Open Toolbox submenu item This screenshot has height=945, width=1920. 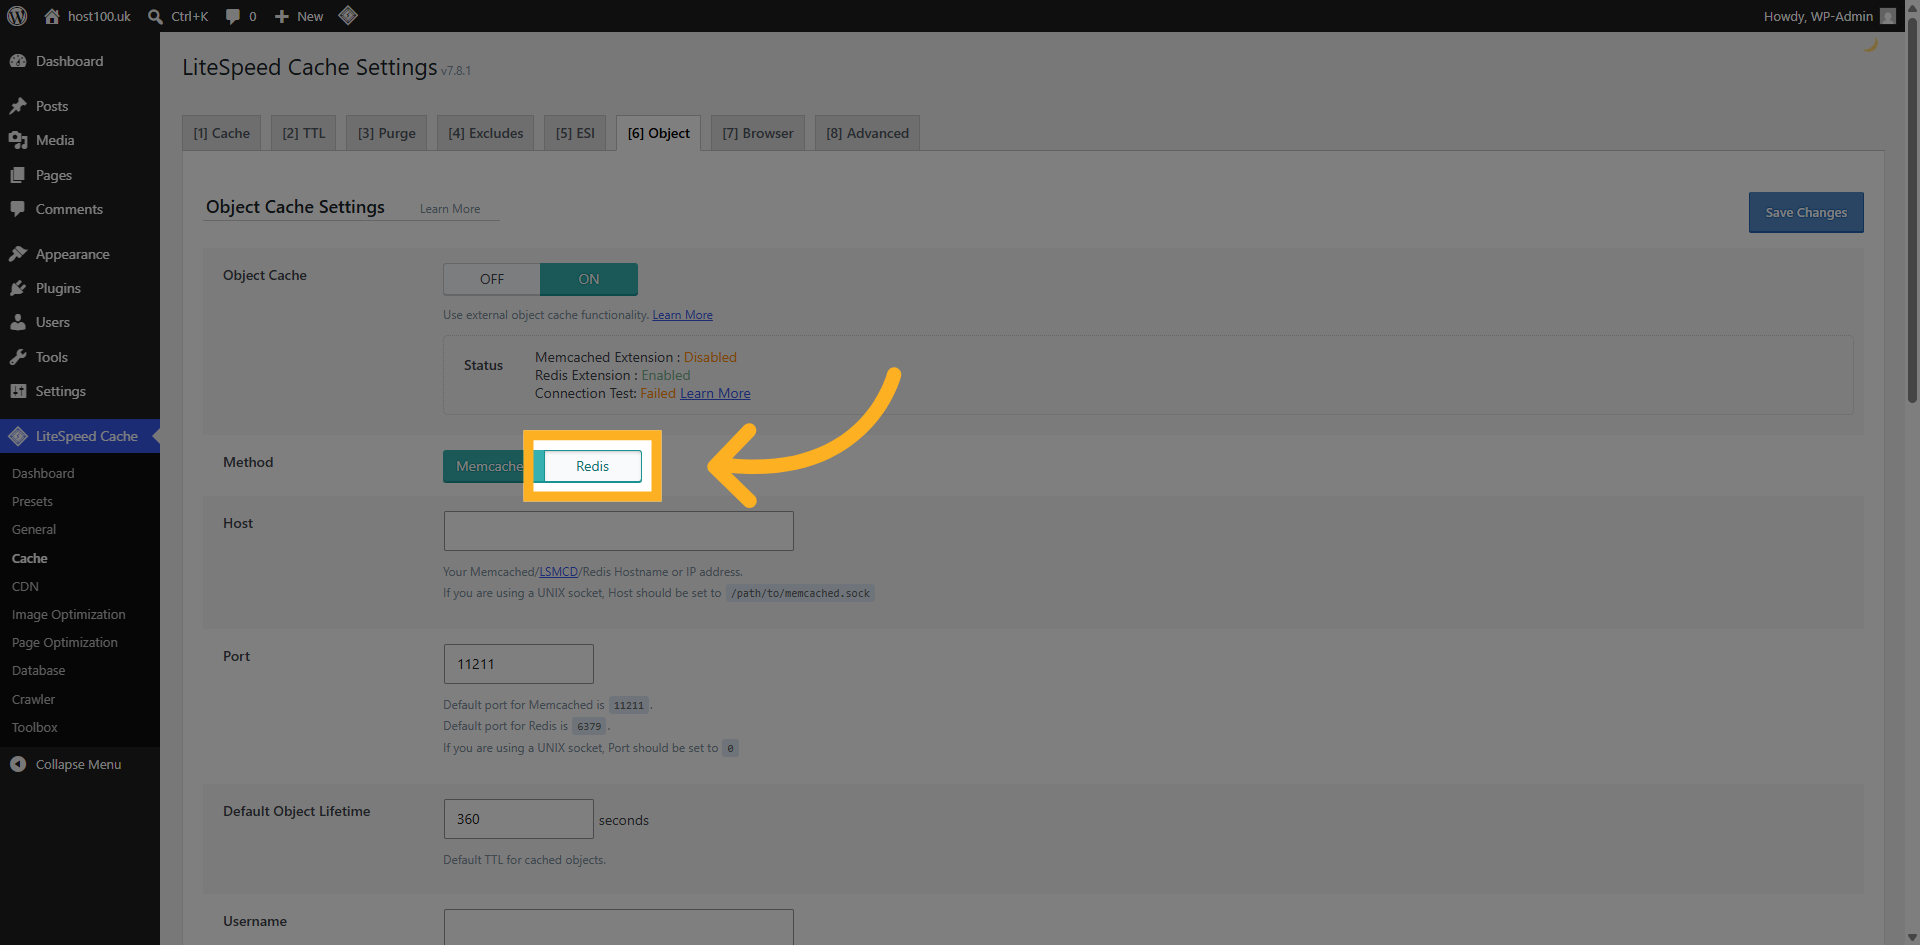(35, 727)
